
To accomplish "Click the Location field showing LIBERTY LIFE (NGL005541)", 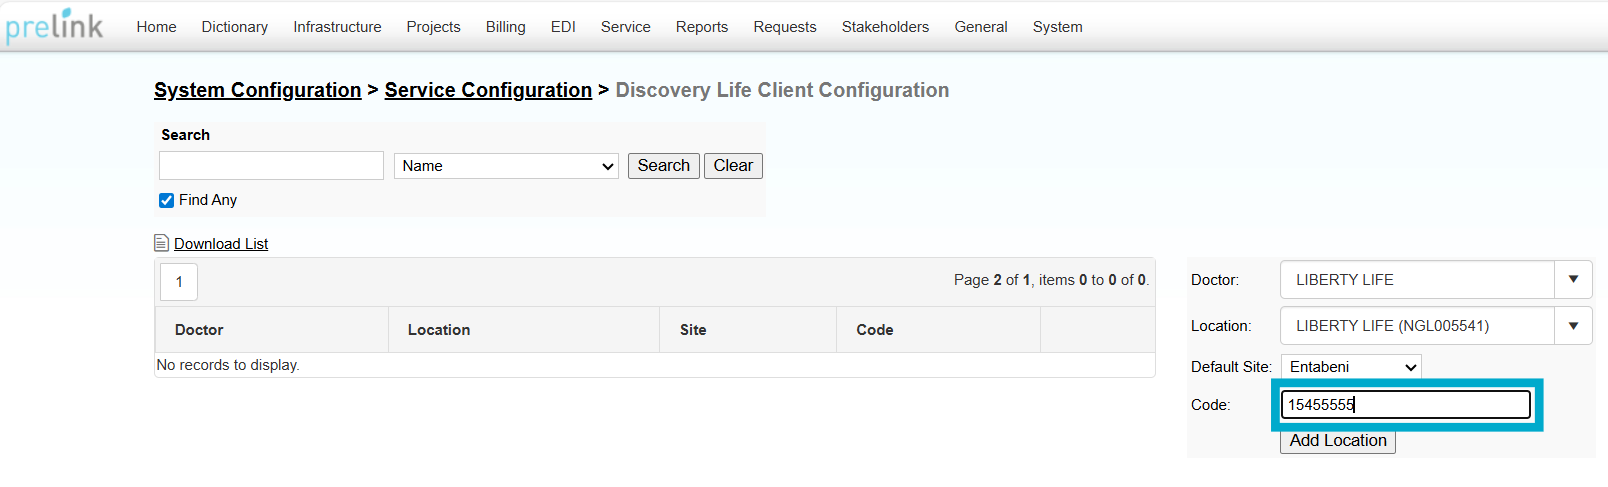I will [x=1417, y=326].
